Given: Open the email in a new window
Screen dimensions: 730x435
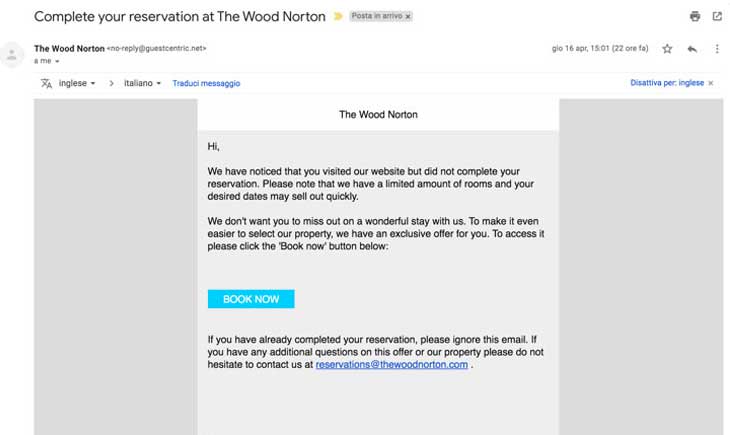Looking at the screenshot, I should tap(717, 16).
